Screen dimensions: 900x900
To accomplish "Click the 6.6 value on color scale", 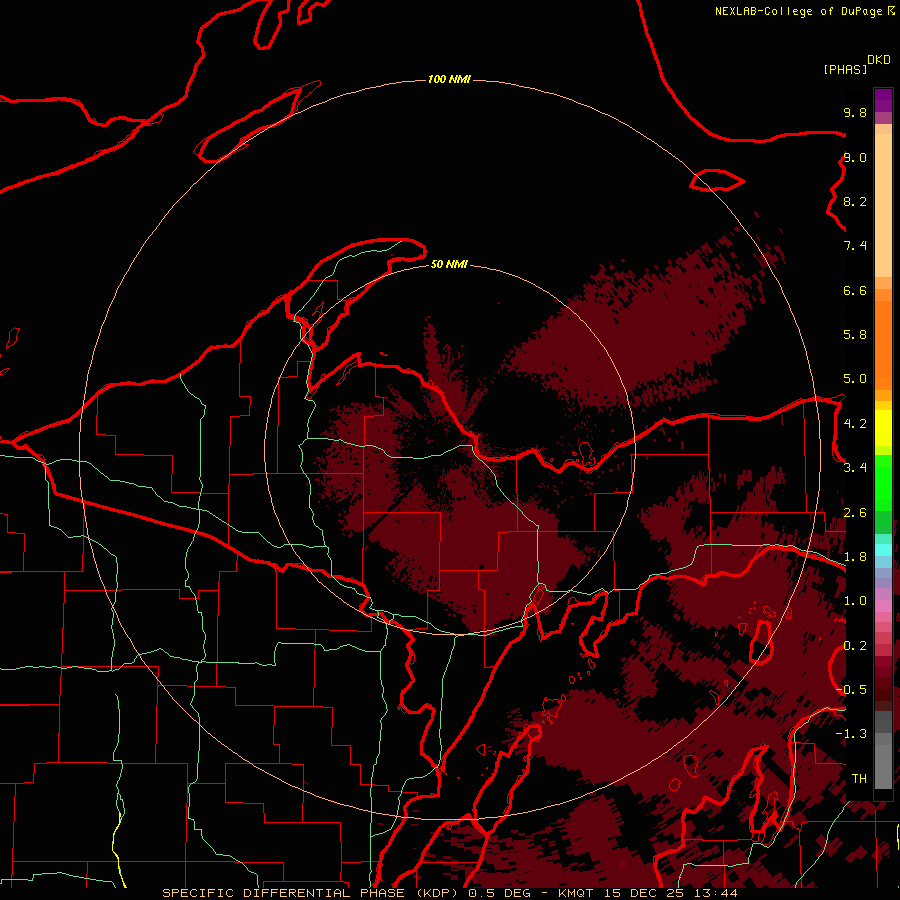I will click(x=855, y=290).
